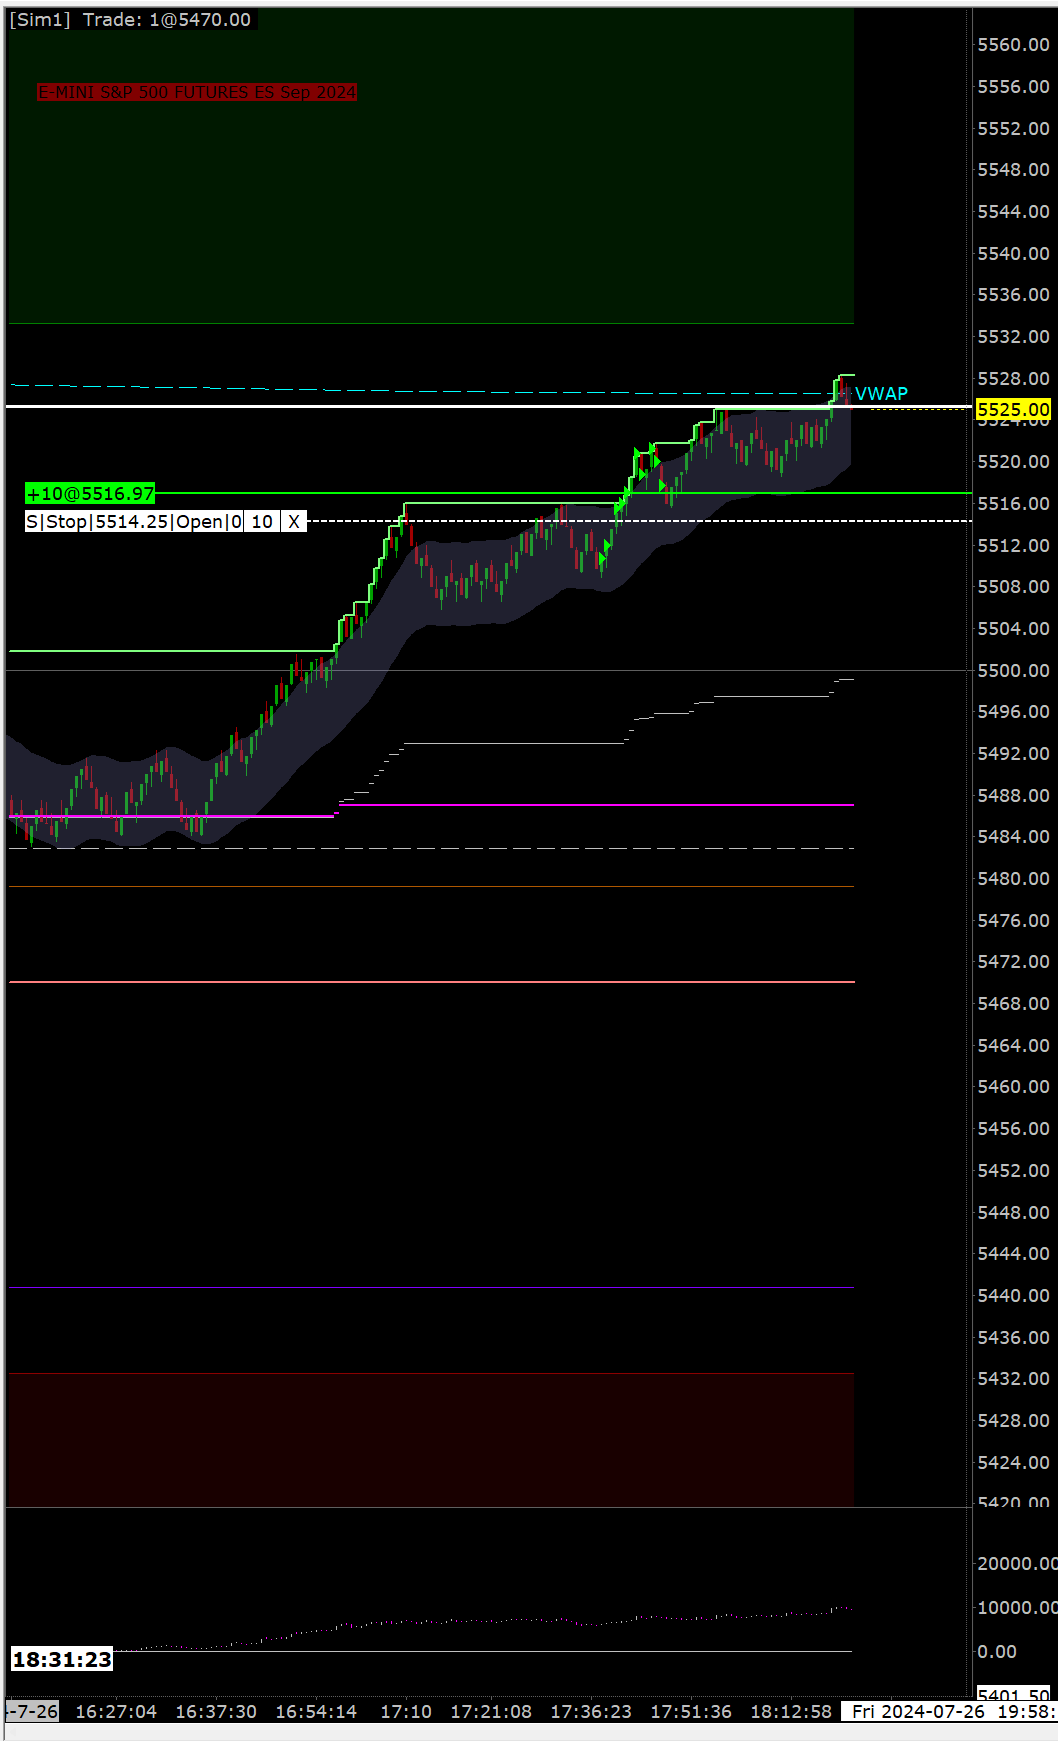
Task: Click the 16:27:04 time axis label
Action: click(116, 1711)
